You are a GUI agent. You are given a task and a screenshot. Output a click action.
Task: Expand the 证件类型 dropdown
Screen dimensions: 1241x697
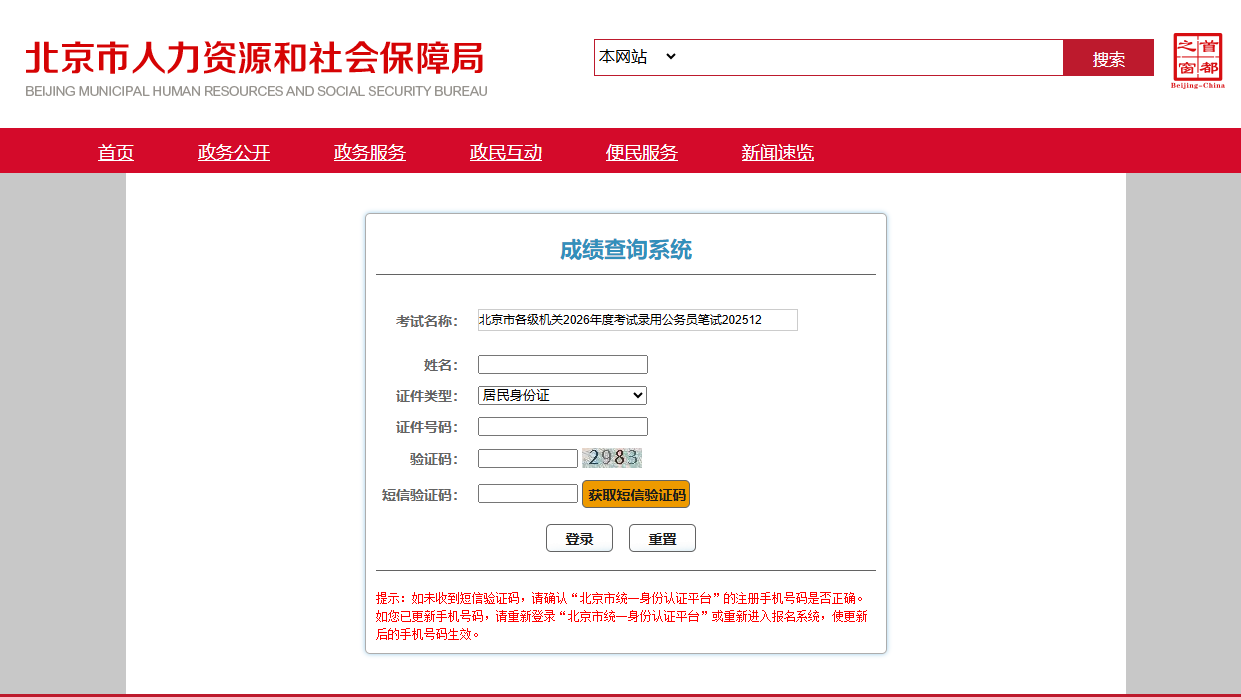(x=562, y=395)
